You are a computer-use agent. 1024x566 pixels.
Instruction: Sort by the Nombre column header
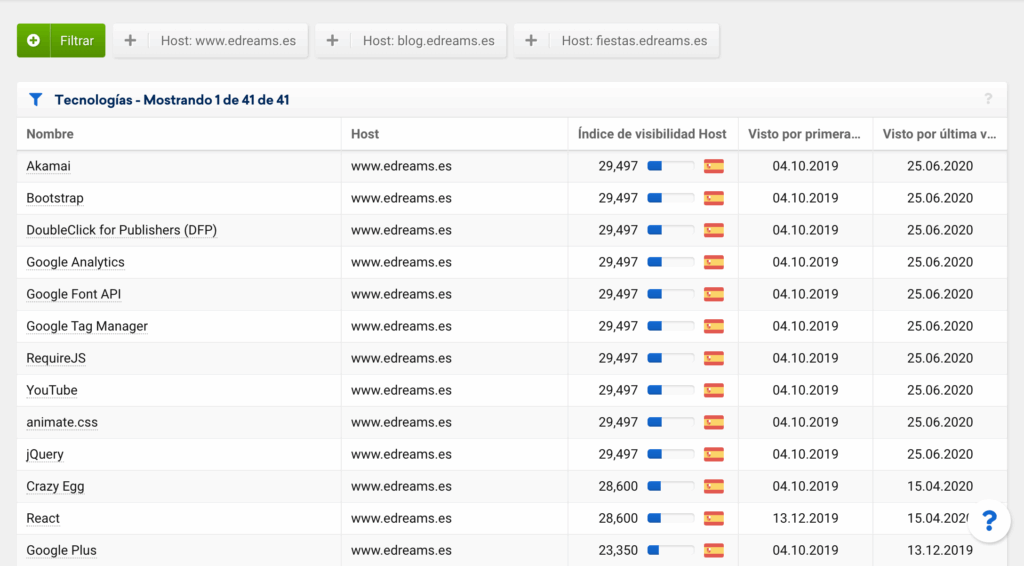click(x=50, y=134)
